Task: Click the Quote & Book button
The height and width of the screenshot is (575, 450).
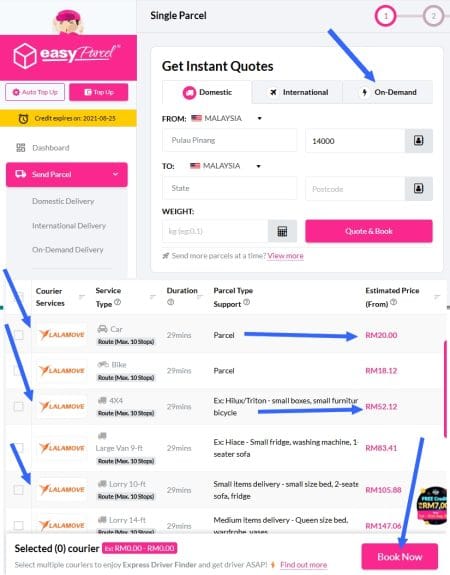Action: pyautogui.click(x=369, y=231)
